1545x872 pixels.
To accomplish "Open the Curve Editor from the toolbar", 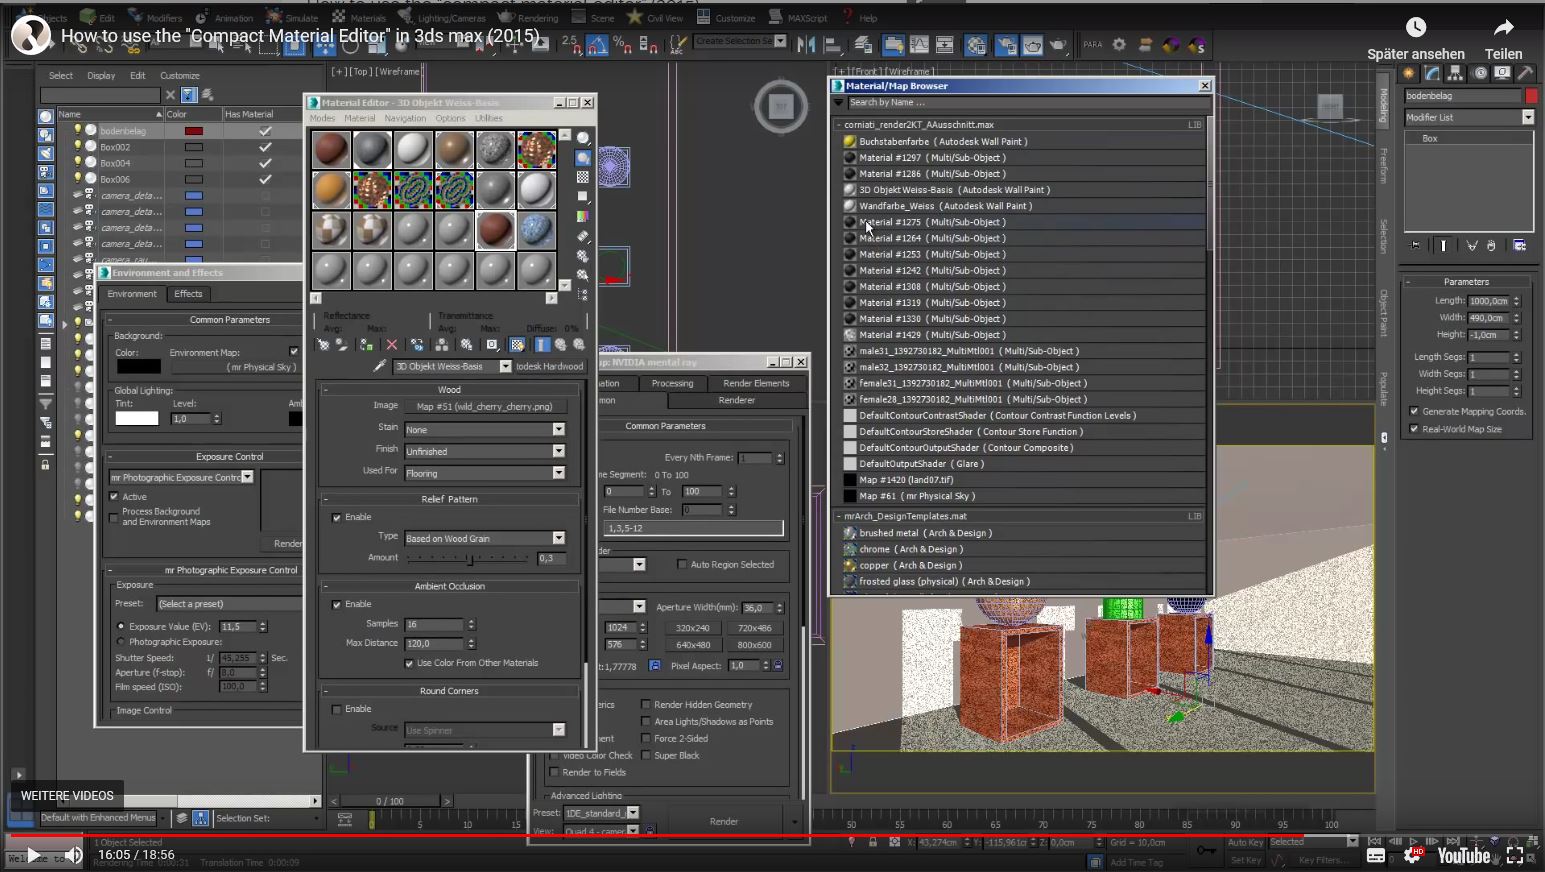I will [919, 44].
